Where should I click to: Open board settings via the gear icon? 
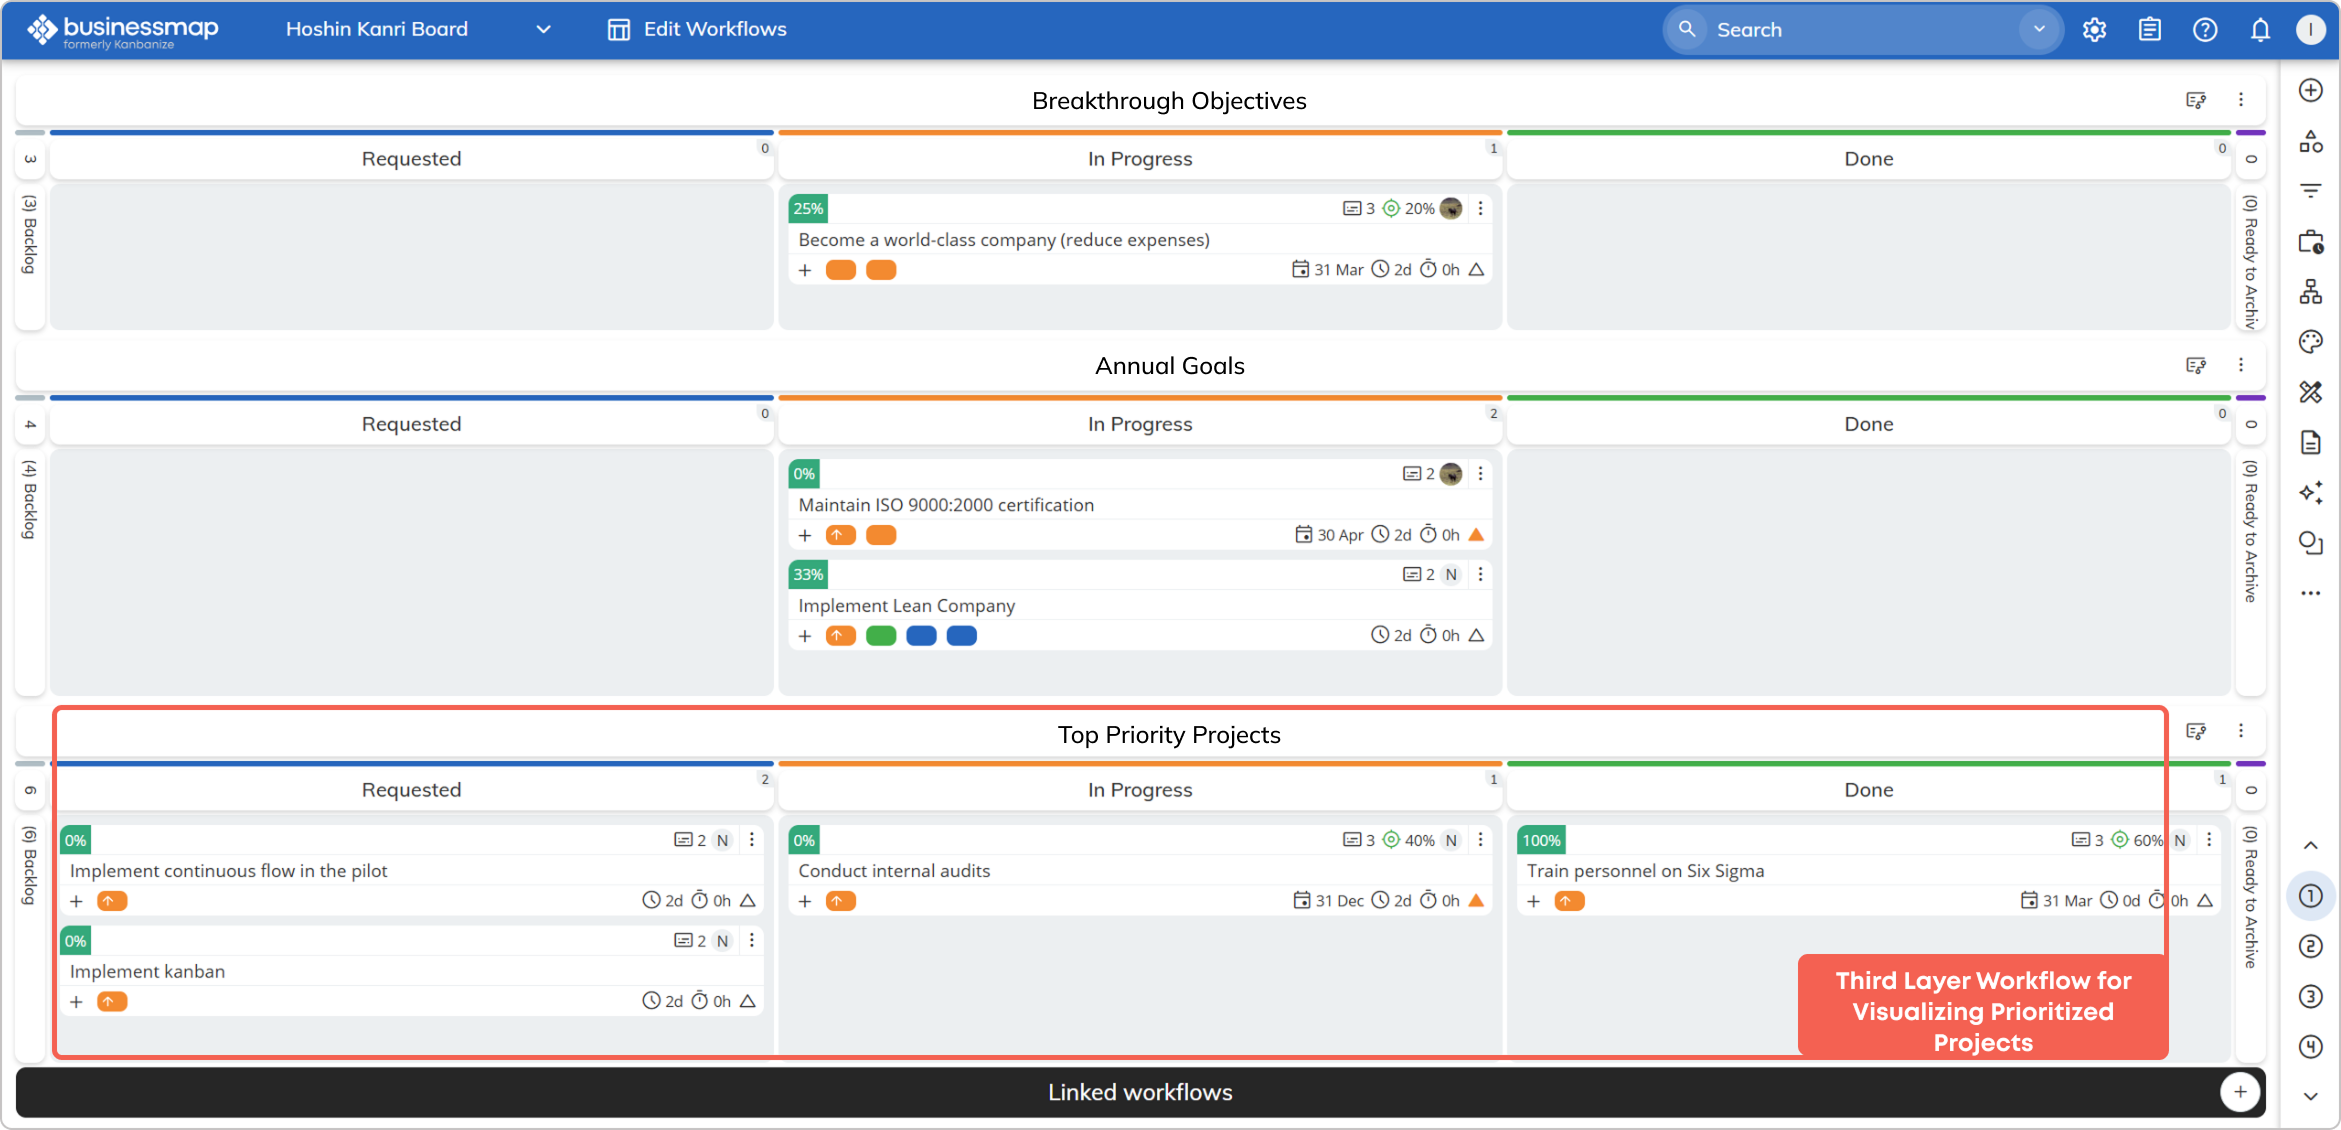(2094, 29)
